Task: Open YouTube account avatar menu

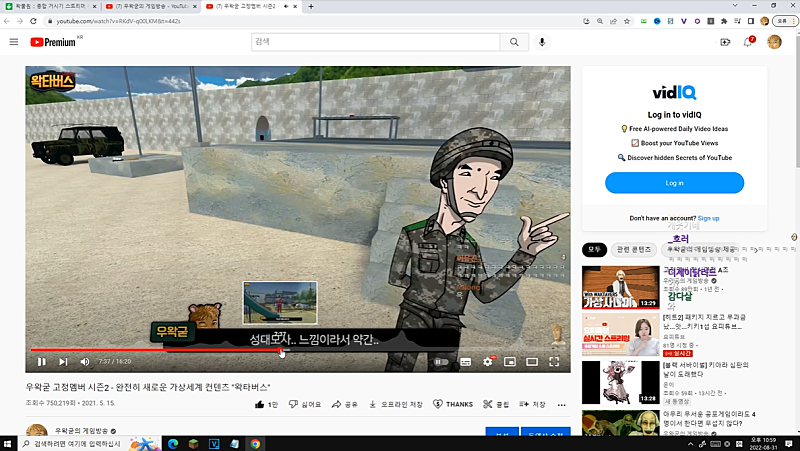Action: pyautogui.click(x=774, y=42)
